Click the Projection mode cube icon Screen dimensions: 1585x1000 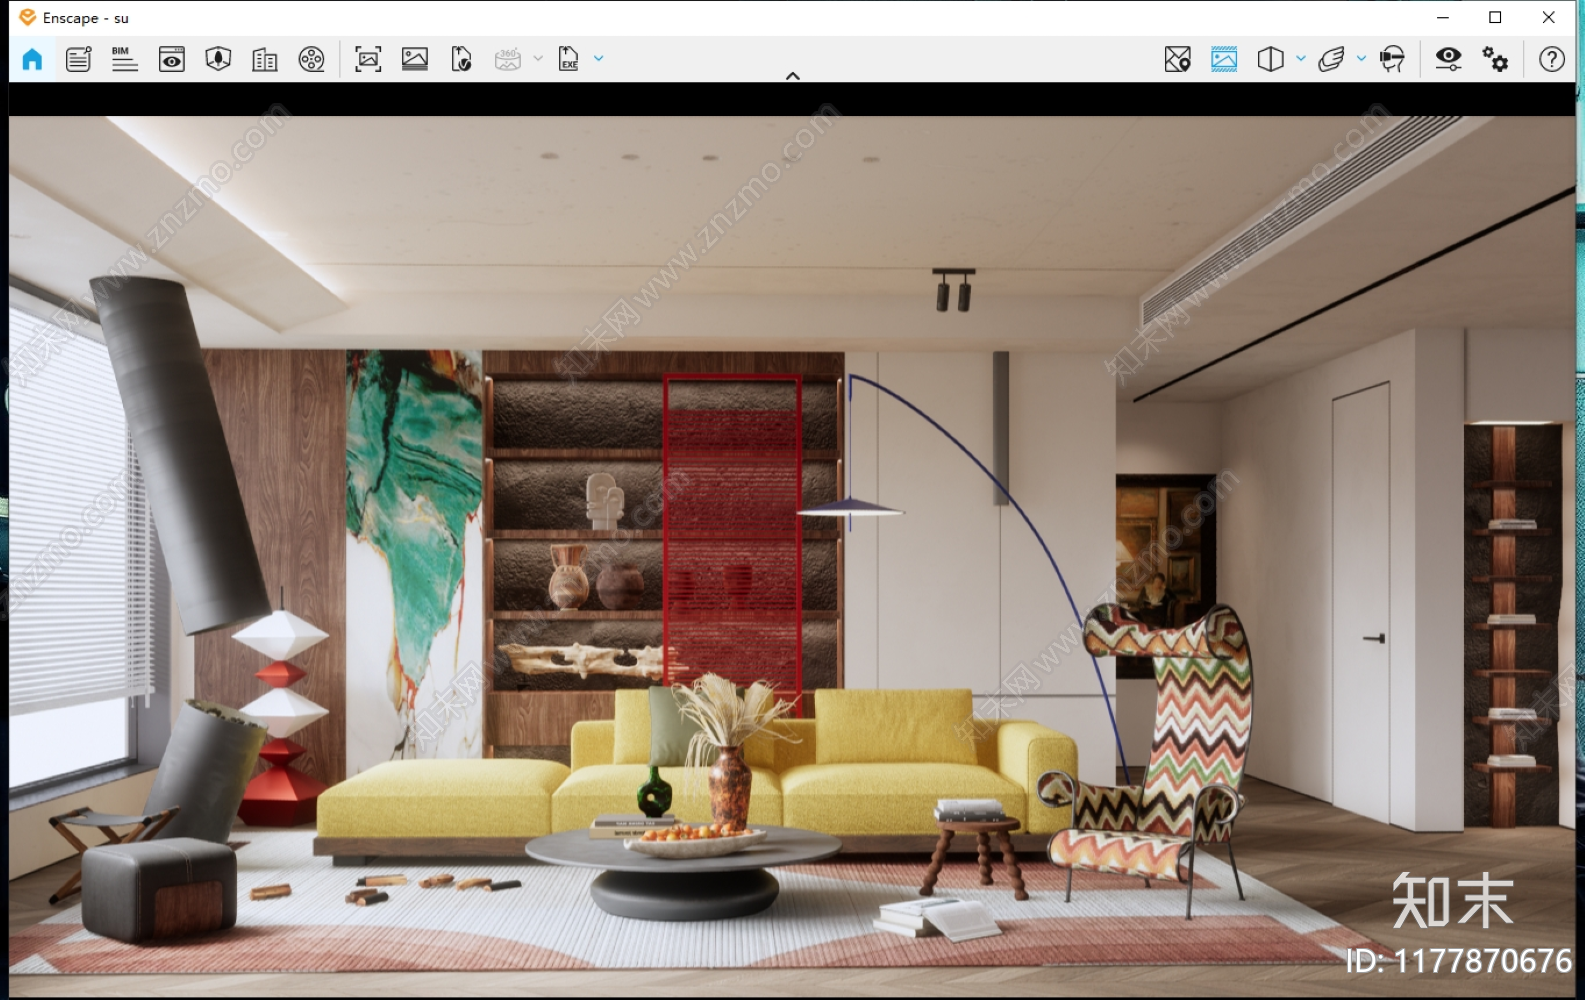pyautogui.click(x=1271, y=59)
